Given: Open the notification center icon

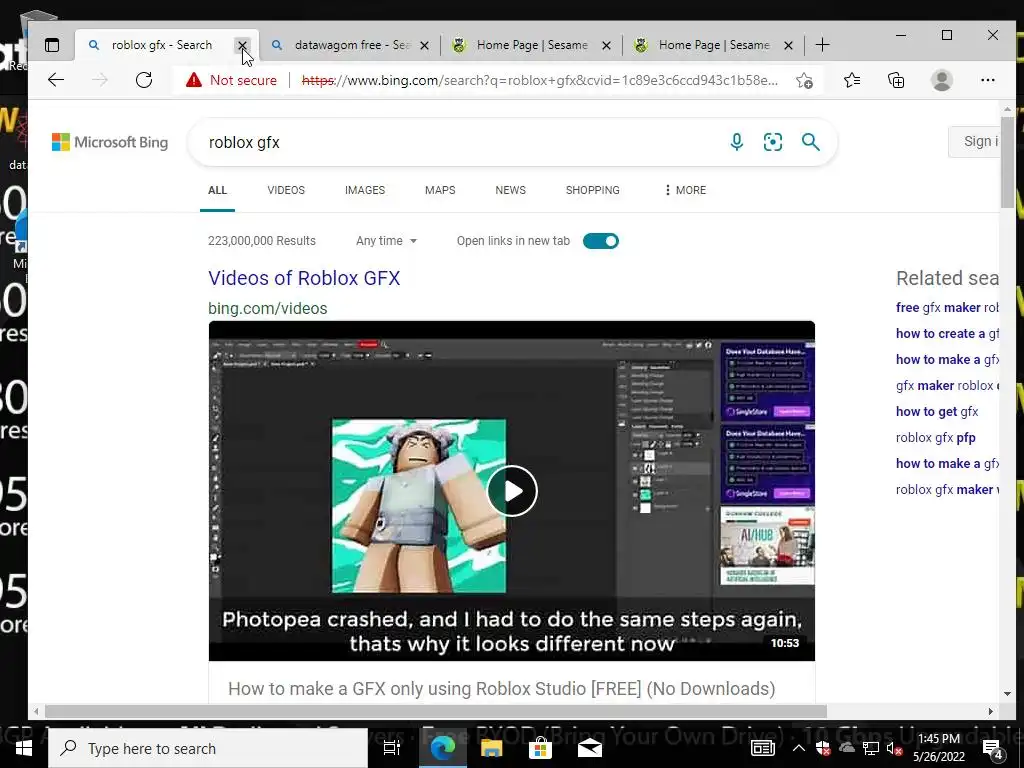Looking at the screenshot, I should click(993, 749).
